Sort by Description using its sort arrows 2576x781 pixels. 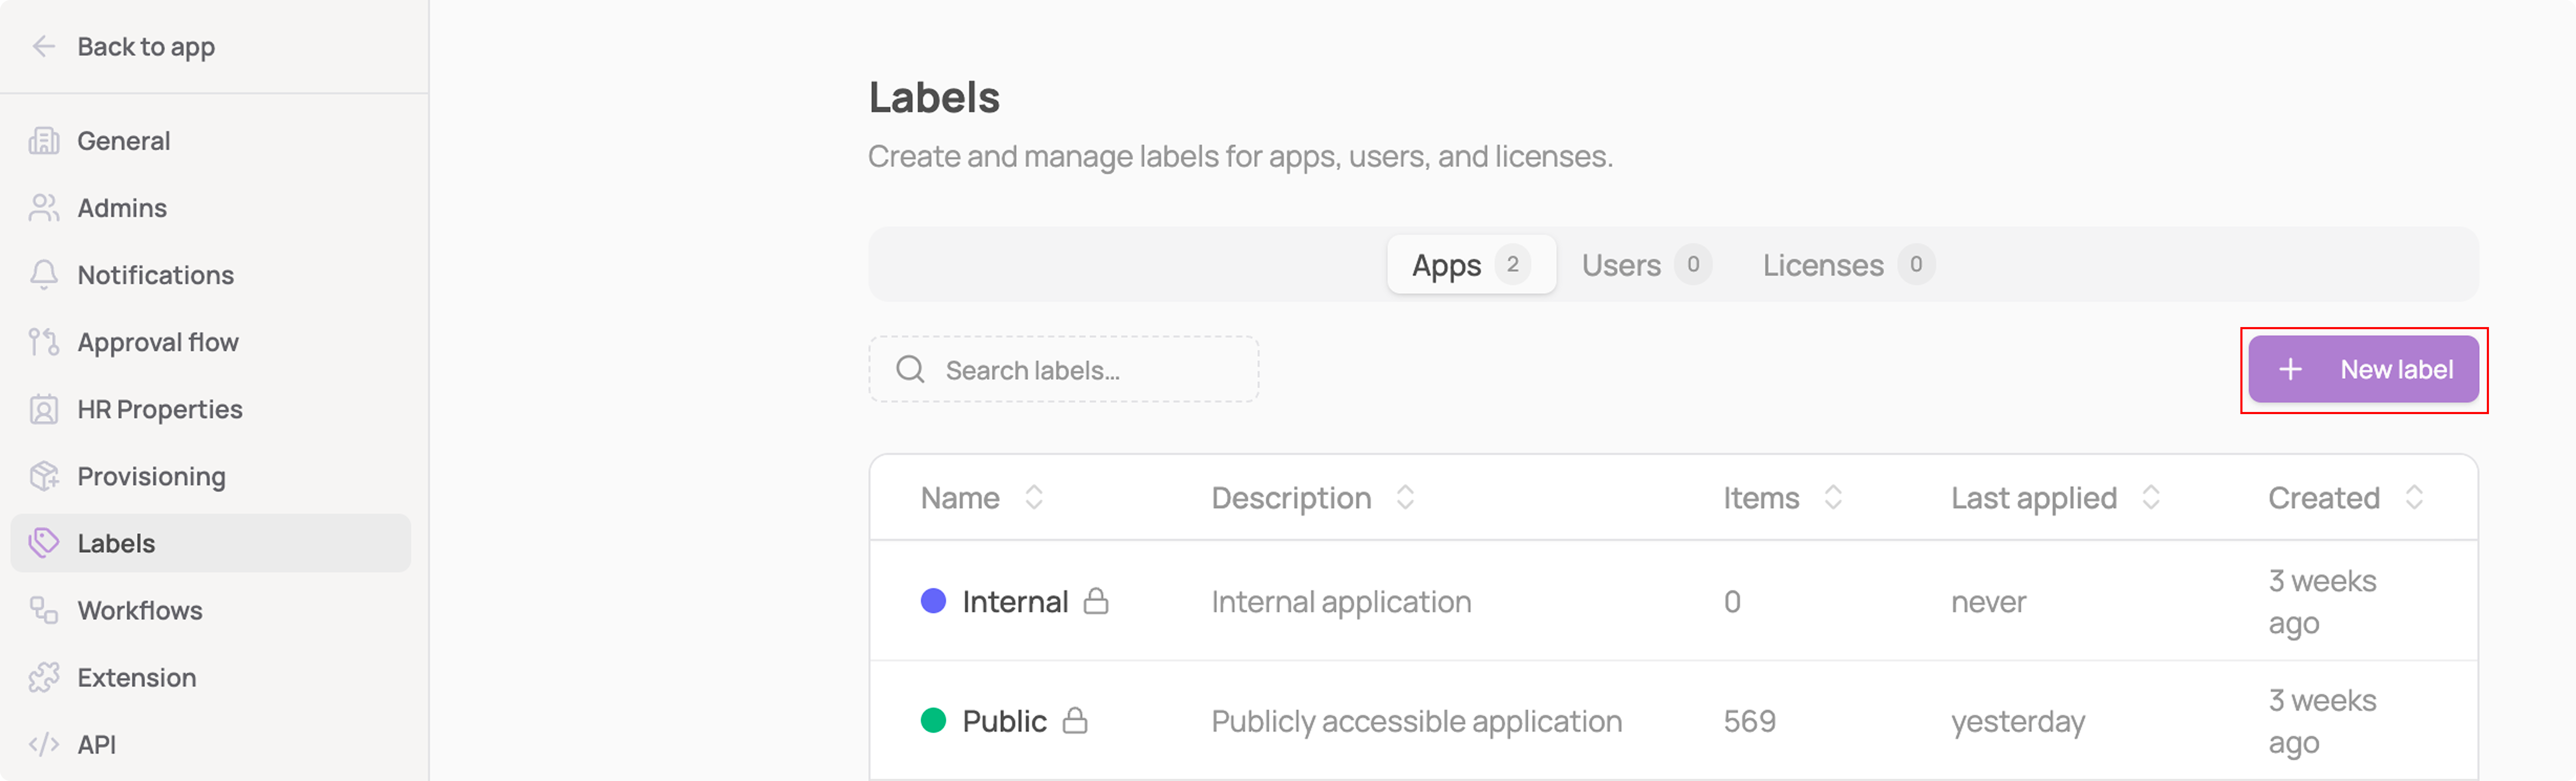pyautogui.click(x=1405, y=497)
